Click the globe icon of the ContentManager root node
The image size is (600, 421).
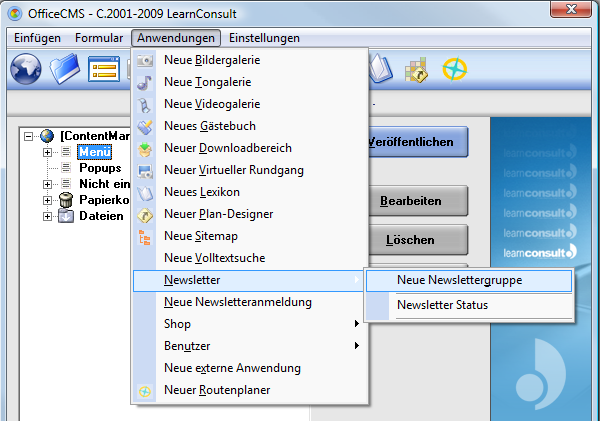tap(47, 135)
